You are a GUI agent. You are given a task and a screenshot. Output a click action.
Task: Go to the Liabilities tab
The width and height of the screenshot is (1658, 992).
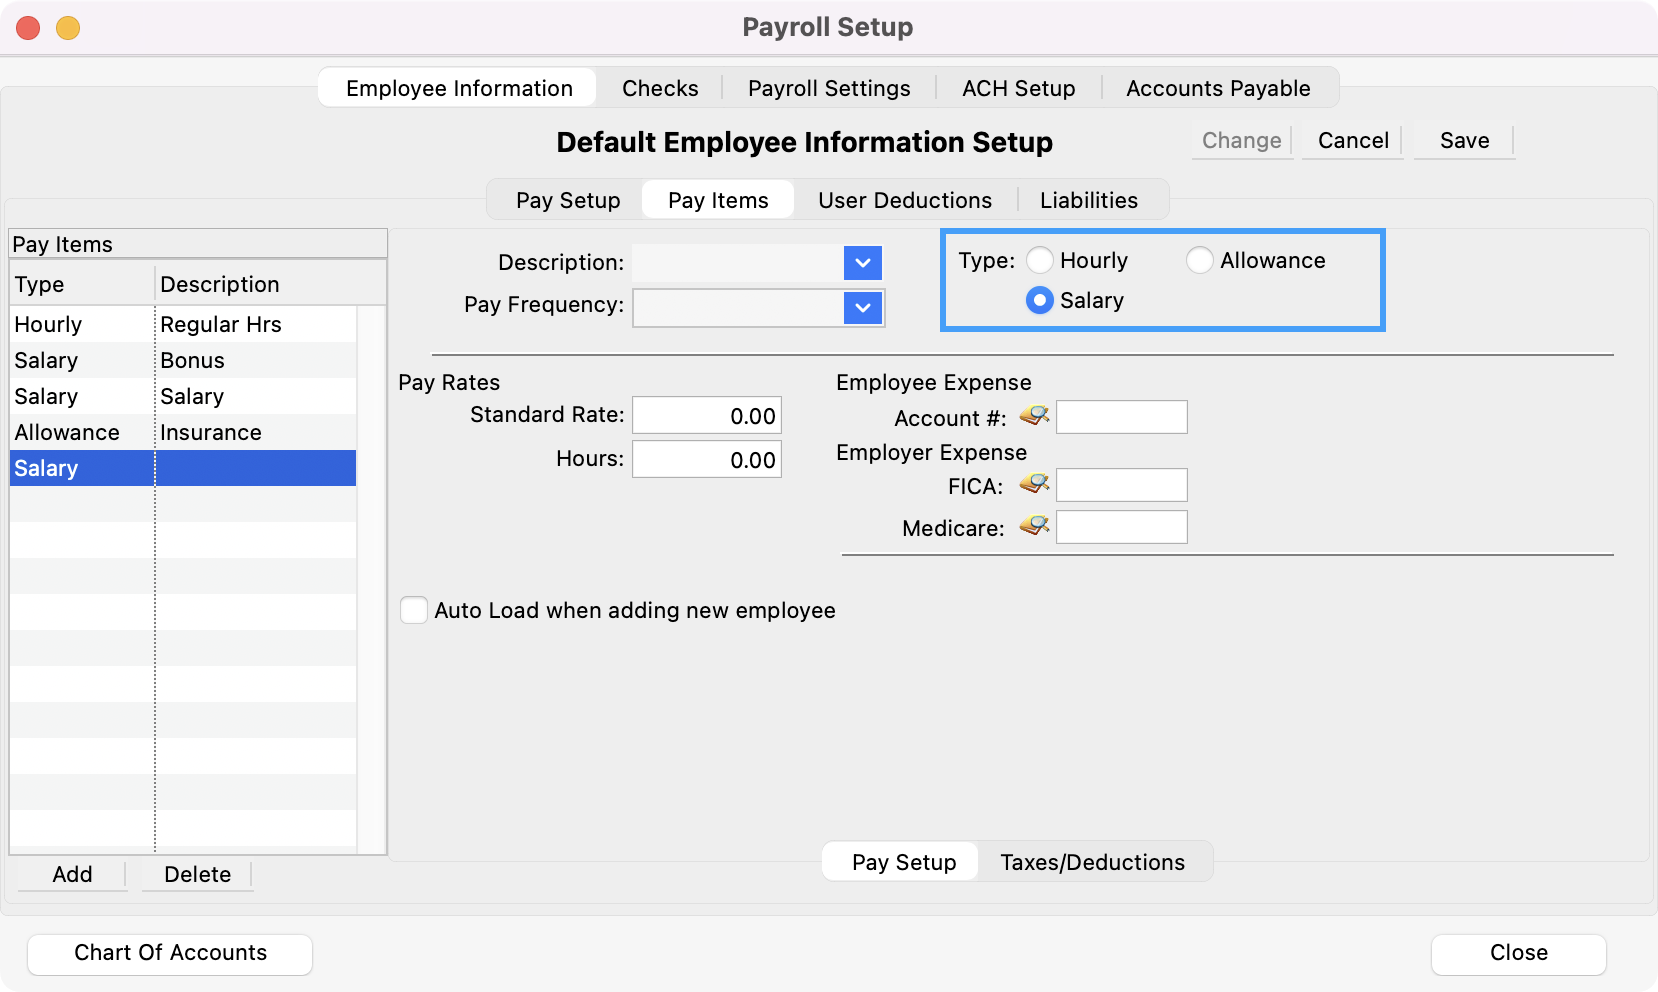(1088, 200)
